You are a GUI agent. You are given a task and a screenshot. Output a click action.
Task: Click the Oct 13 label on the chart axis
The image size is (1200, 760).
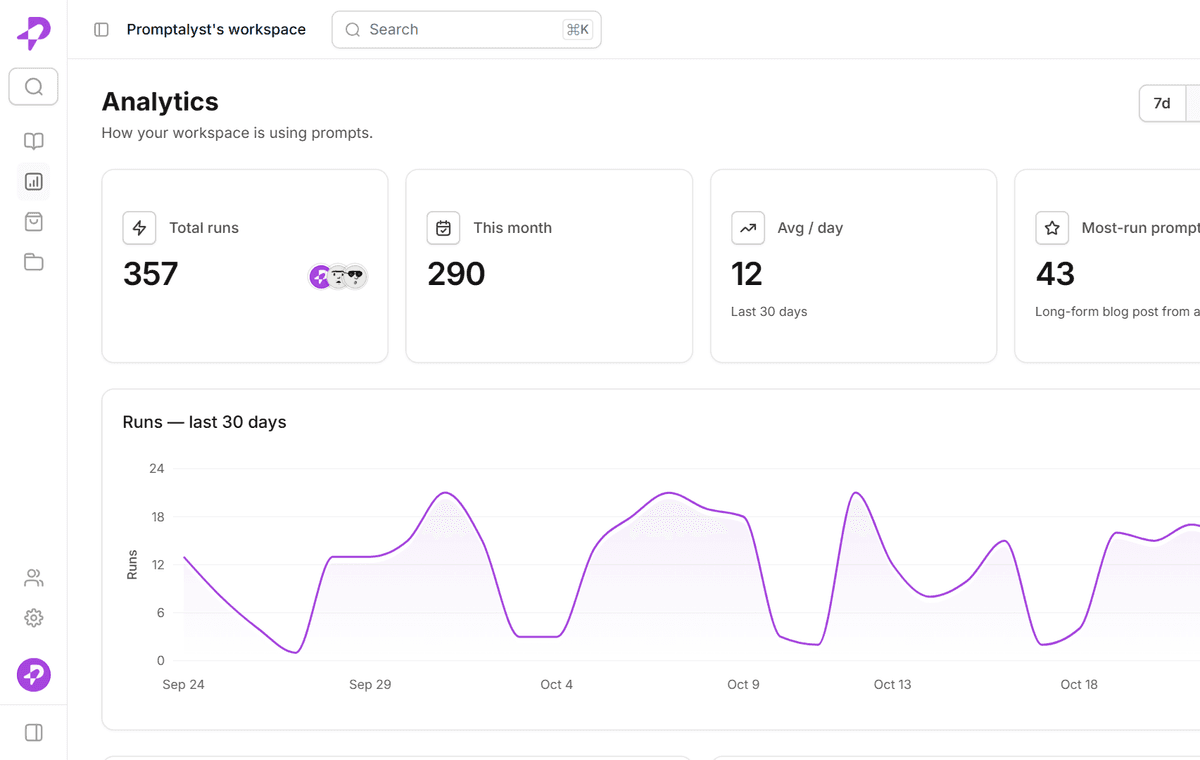click(893, 685)
